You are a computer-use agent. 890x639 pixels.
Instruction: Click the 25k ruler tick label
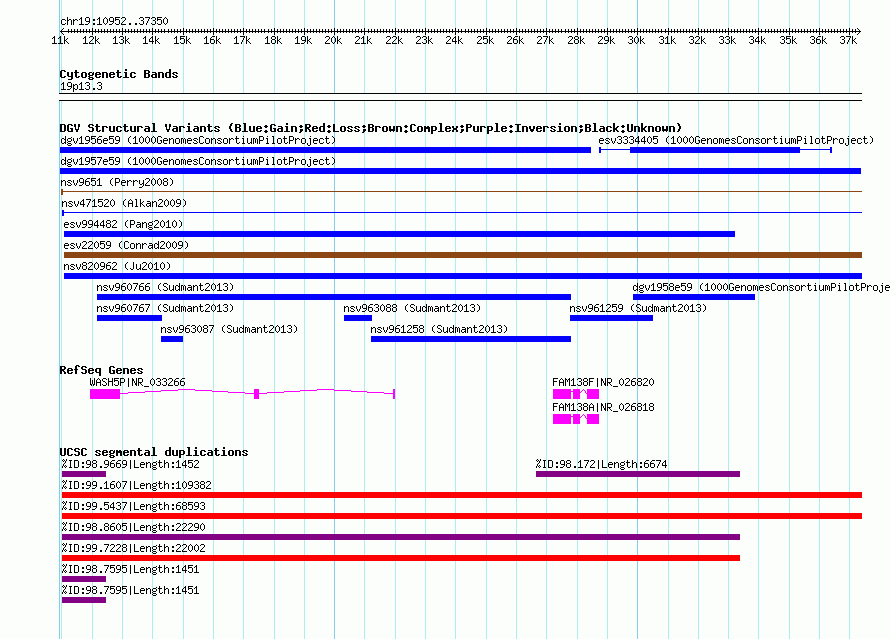coord(485,40)
